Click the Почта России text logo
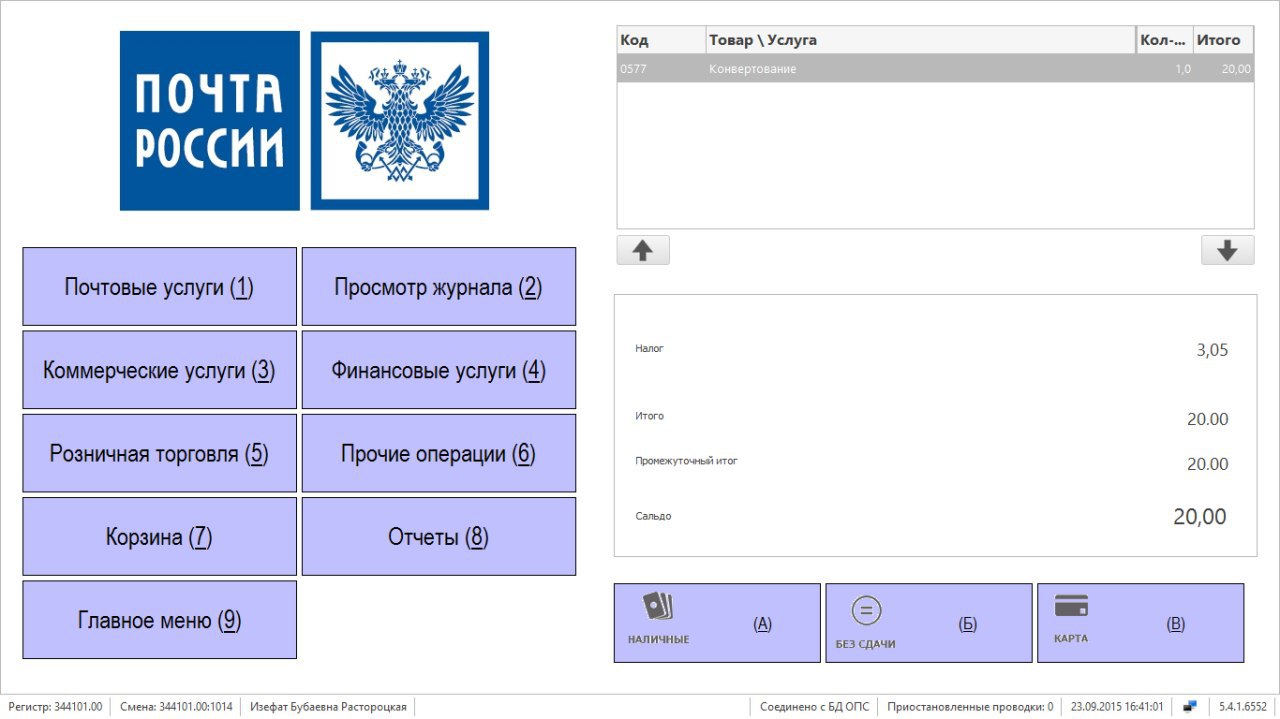1280x719 pixels. 210,121
